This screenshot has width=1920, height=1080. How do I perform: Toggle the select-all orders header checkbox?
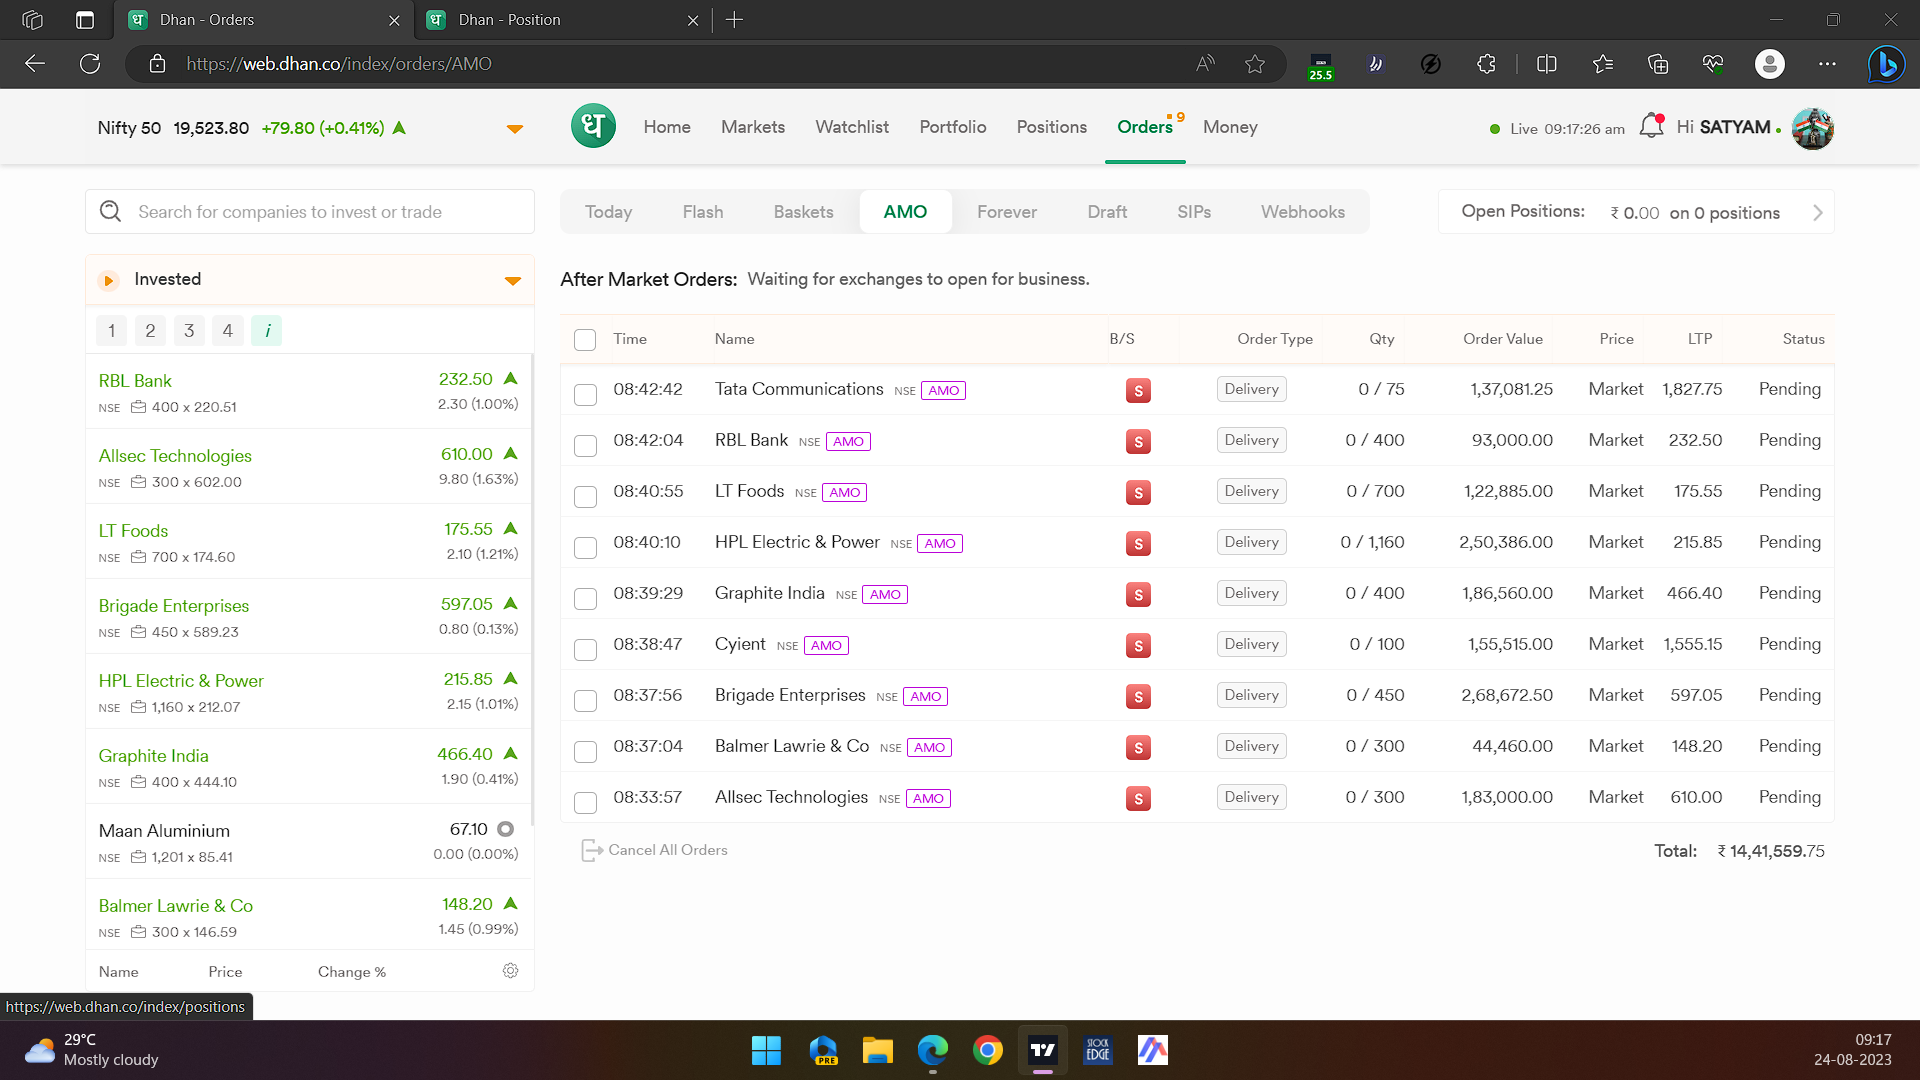(x=585, y=340)
